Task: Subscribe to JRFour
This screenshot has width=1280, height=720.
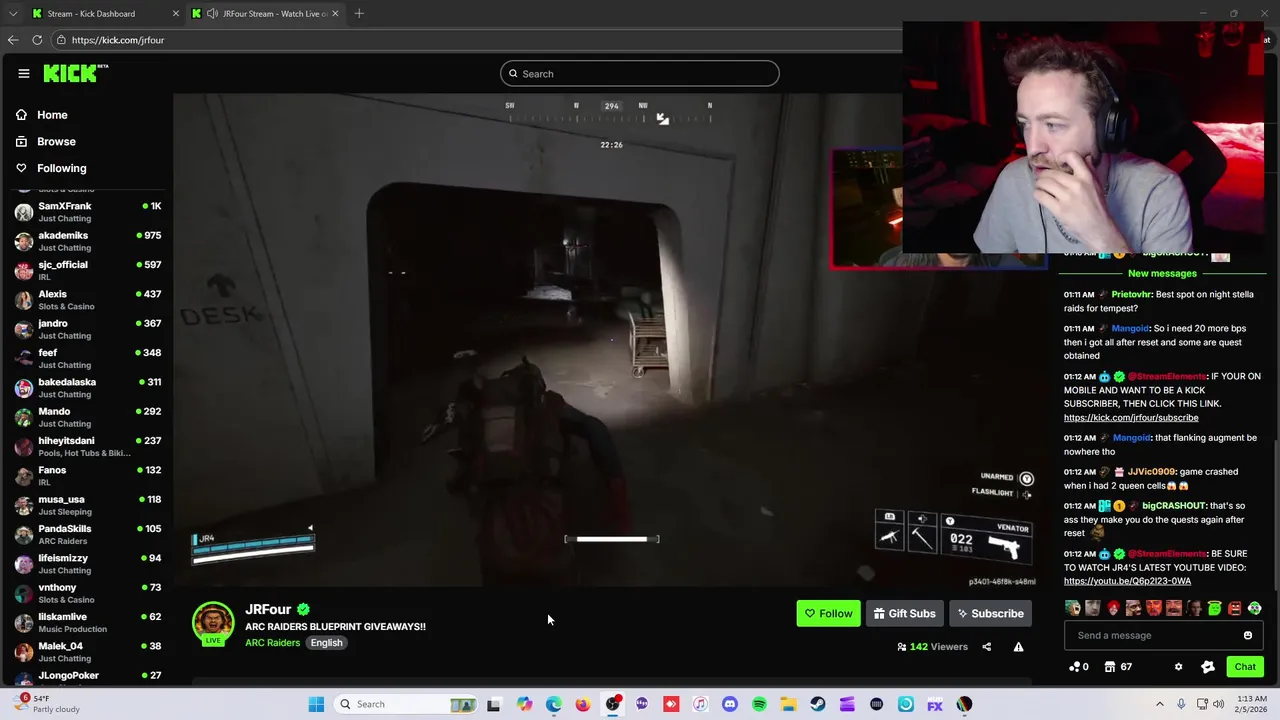Action: click(x=990, y=613)
